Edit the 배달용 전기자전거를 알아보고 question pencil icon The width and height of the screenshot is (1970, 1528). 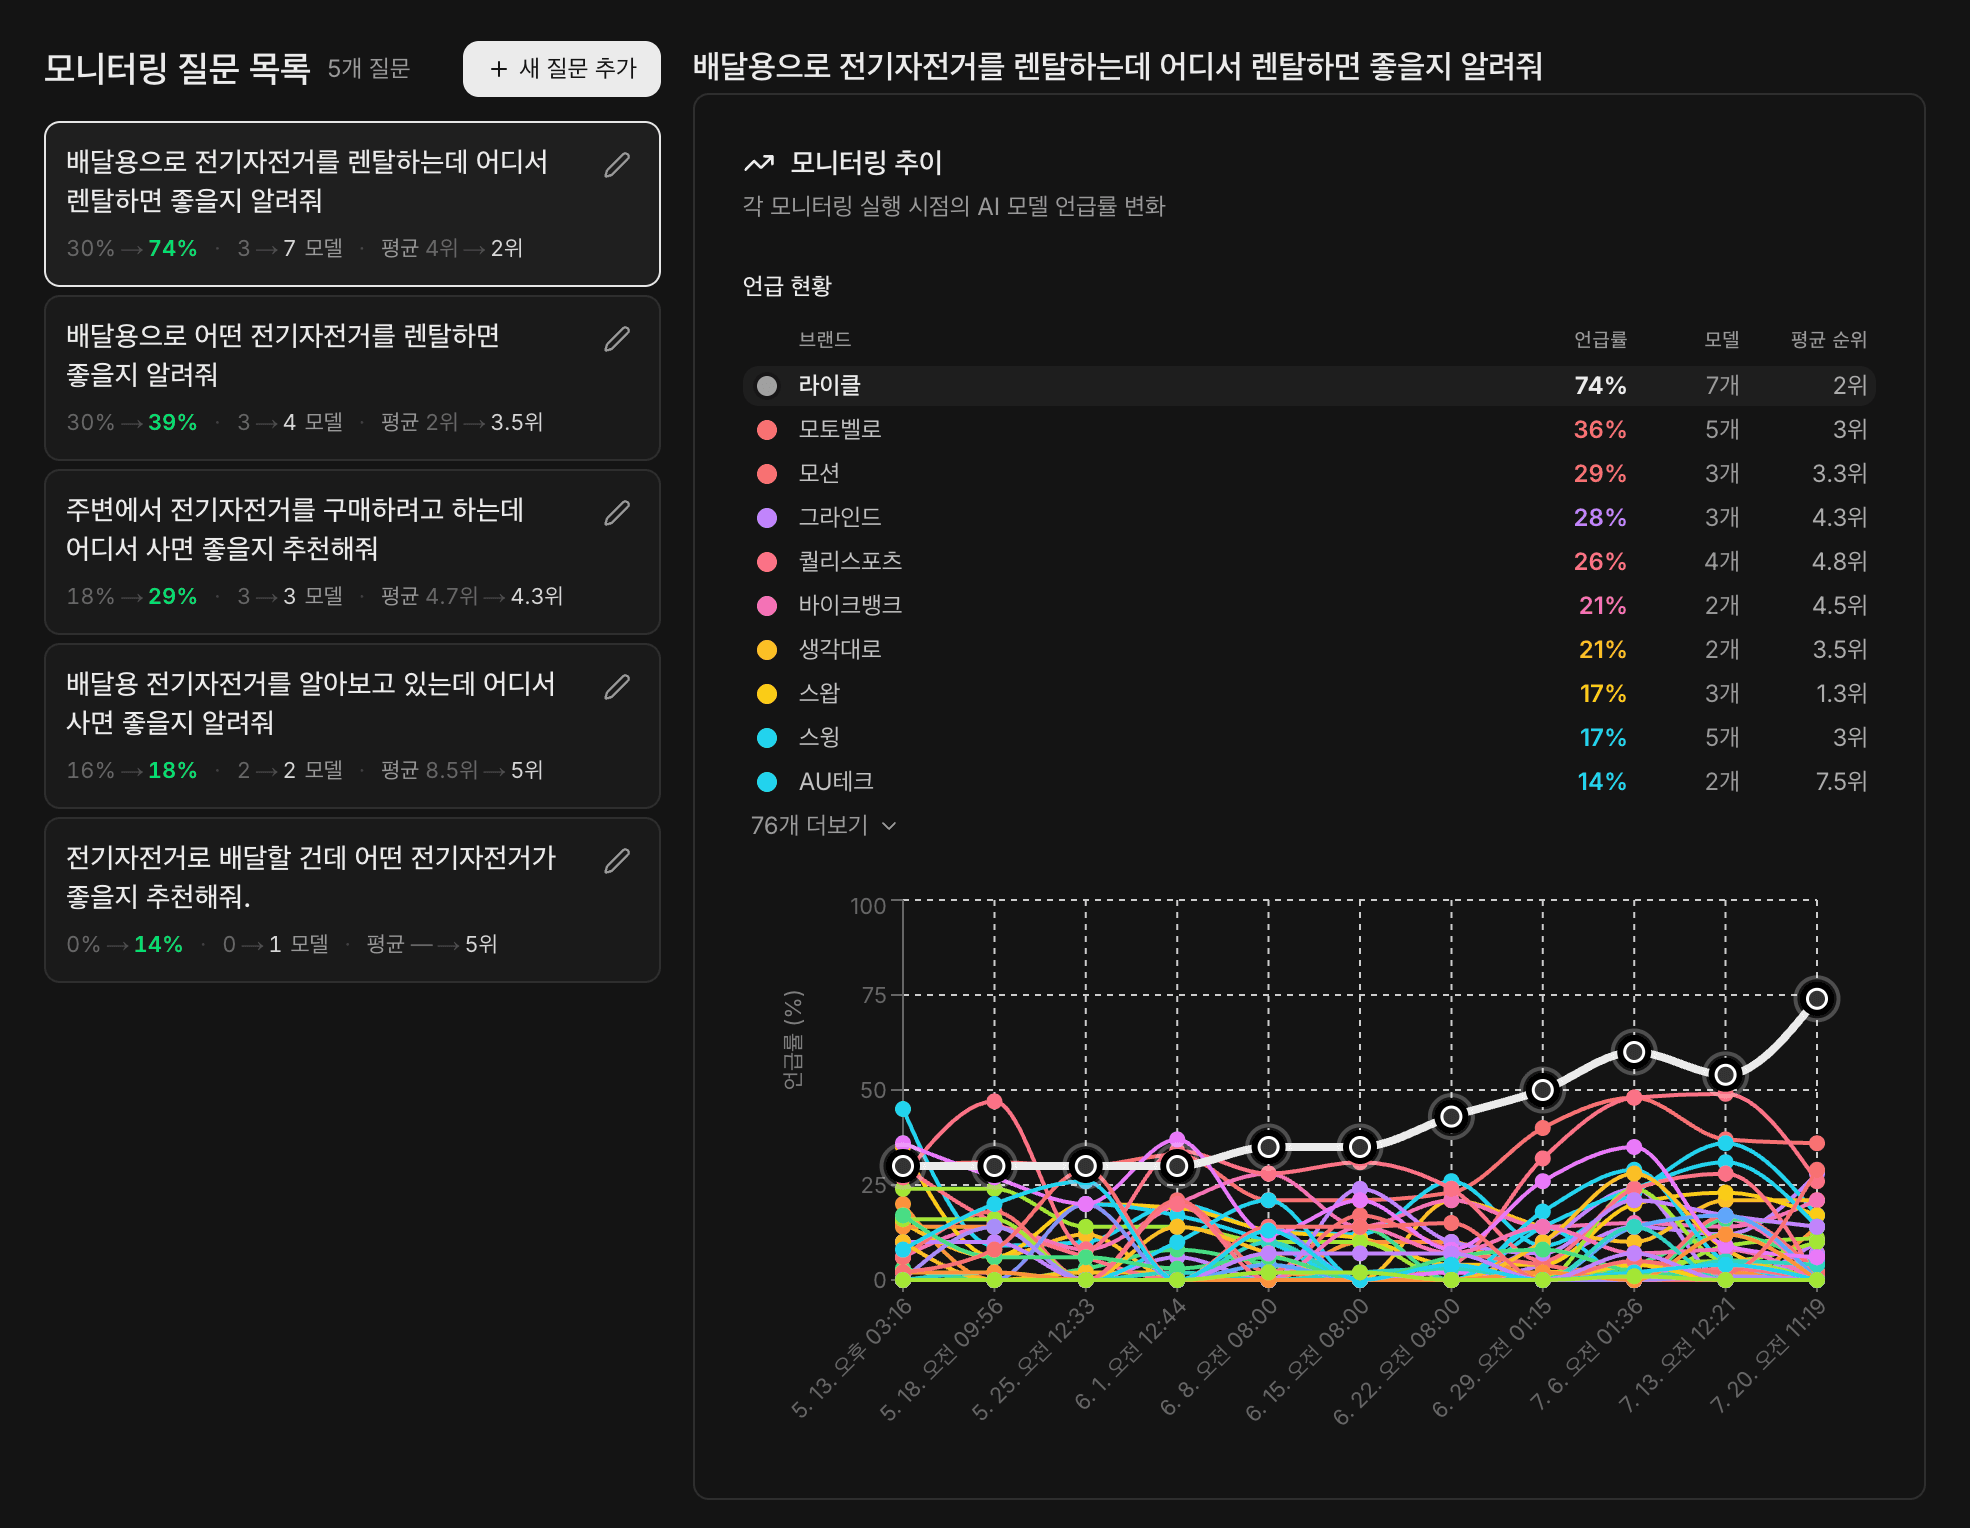pyautogui.click(x=617, y=687)
